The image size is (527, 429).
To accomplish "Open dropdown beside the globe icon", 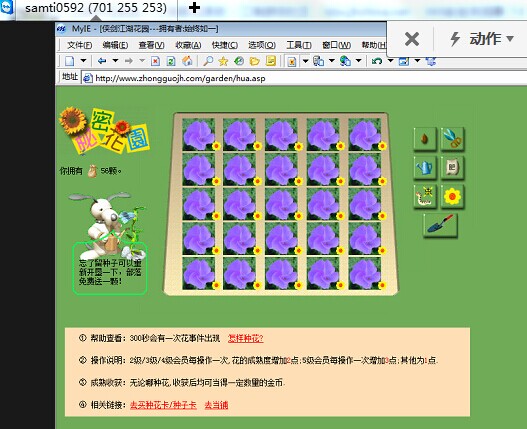I will pyautogui.click(x=359, y=61).
